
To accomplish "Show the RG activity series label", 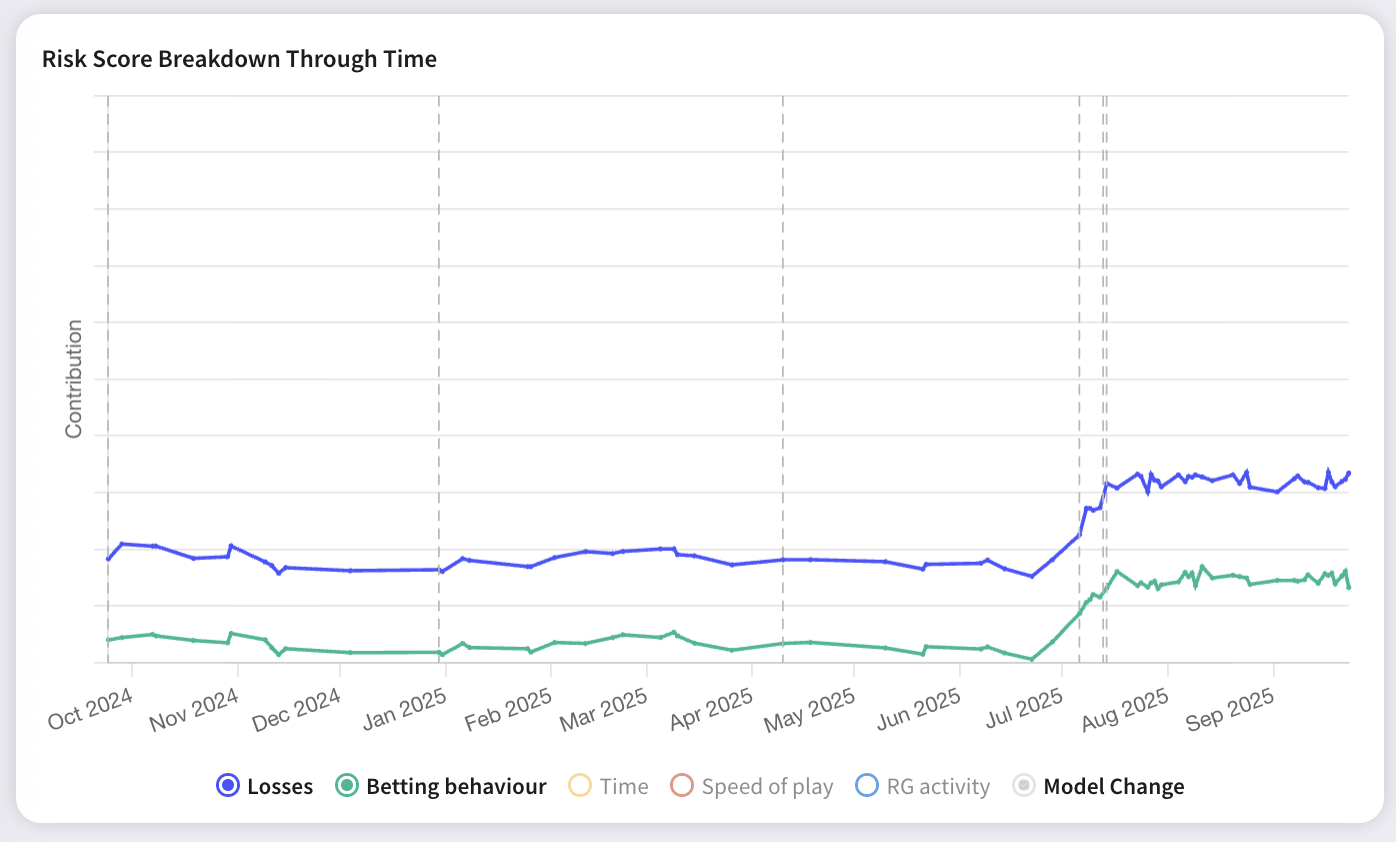I will click(938, 787).
